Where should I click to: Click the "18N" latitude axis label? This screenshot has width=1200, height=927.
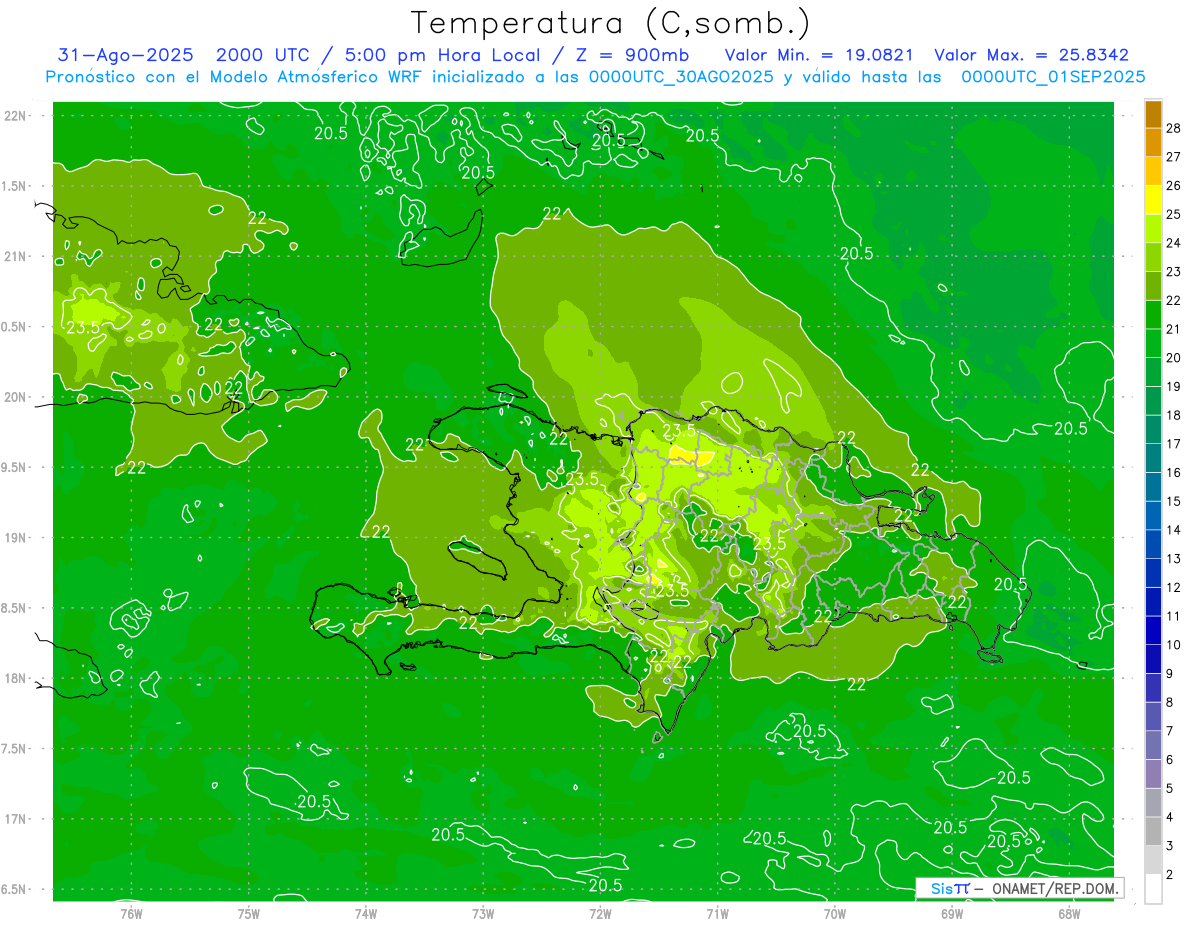tap(16, 678)
